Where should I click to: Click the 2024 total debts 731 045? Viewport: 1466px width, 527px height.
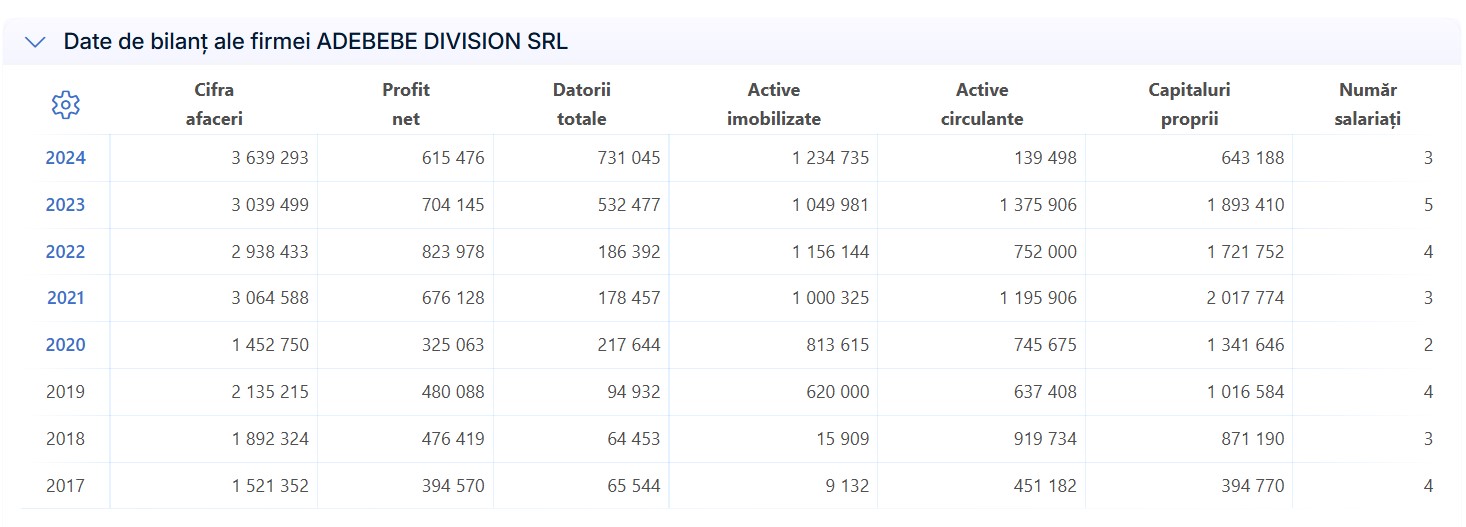point(629,158)
